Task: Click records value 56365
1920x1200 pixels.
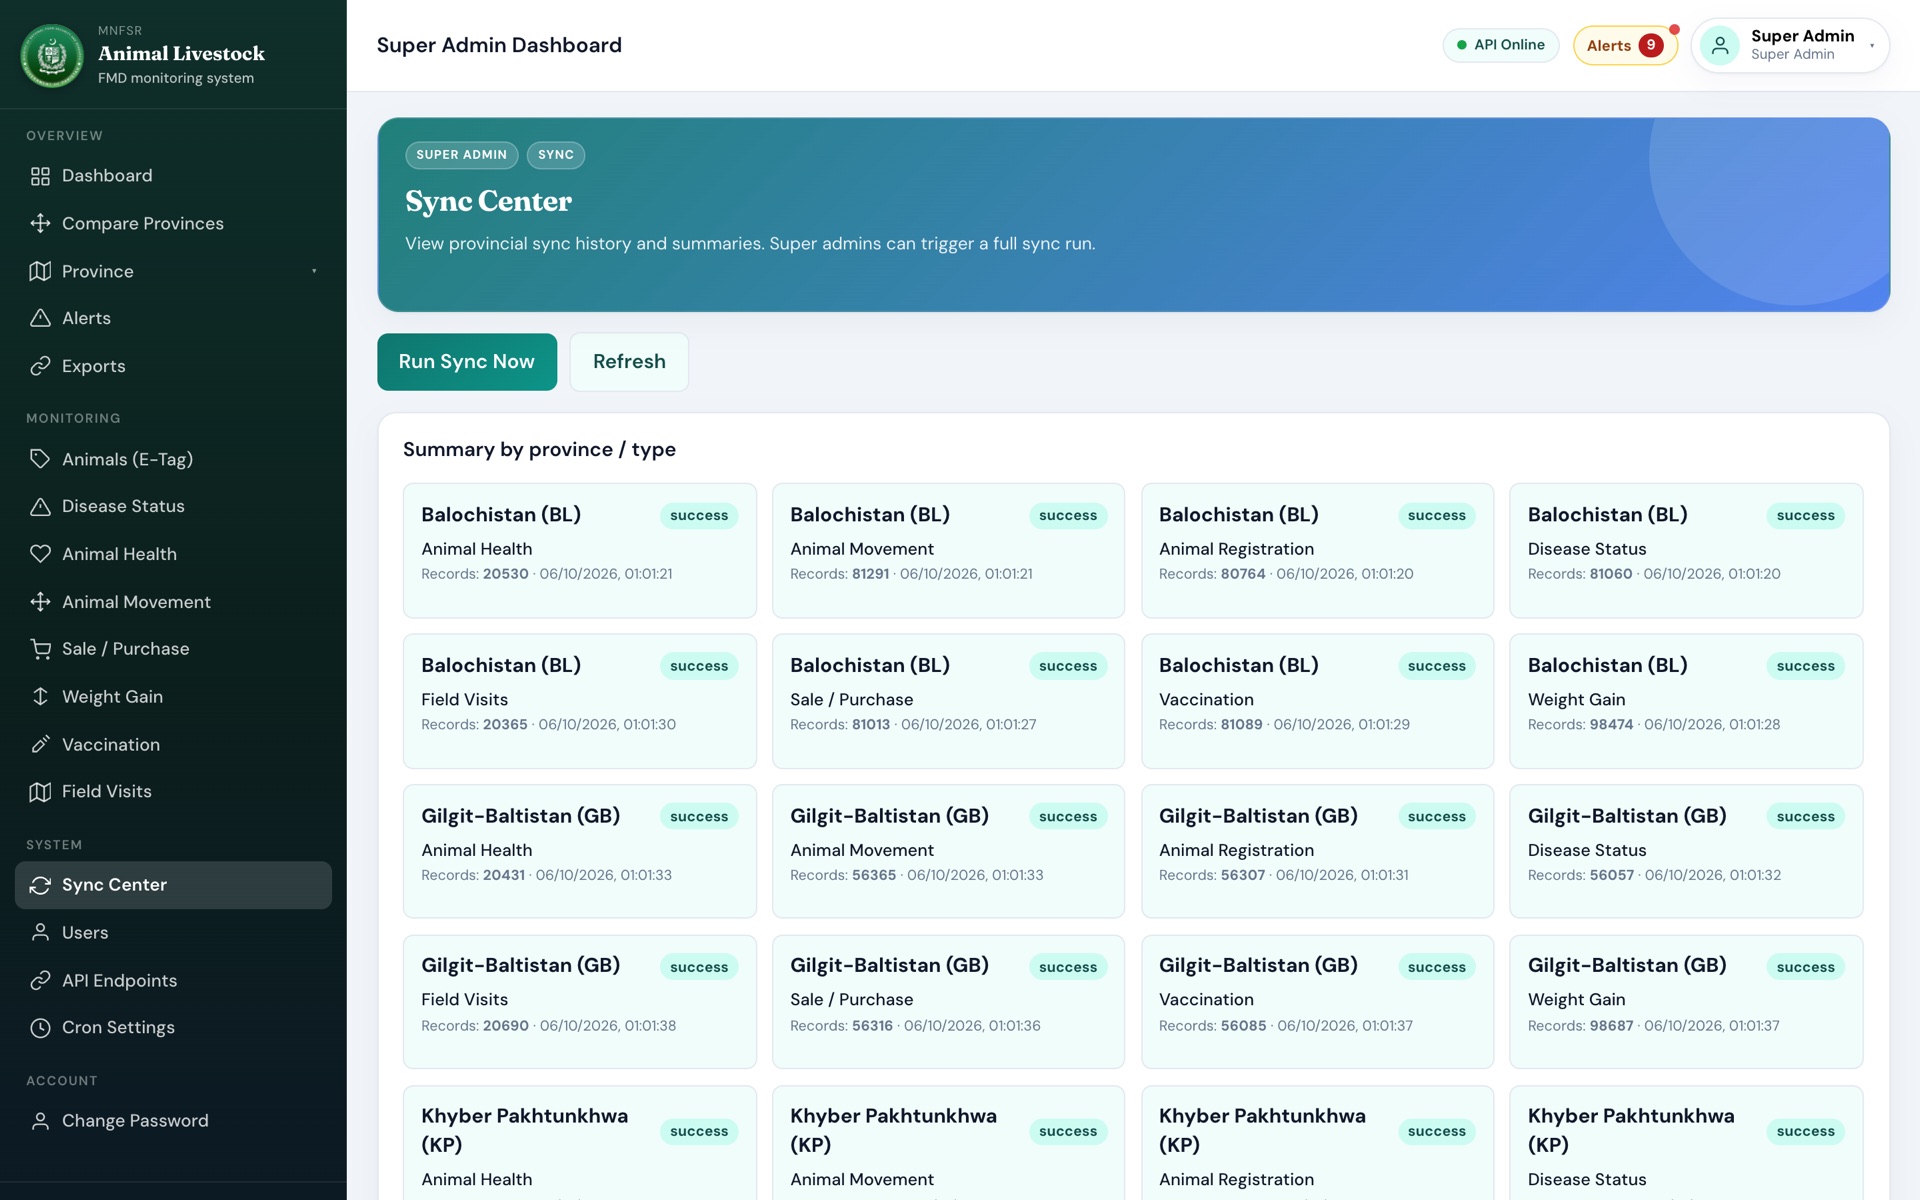Action: click(x=874, y=875)
